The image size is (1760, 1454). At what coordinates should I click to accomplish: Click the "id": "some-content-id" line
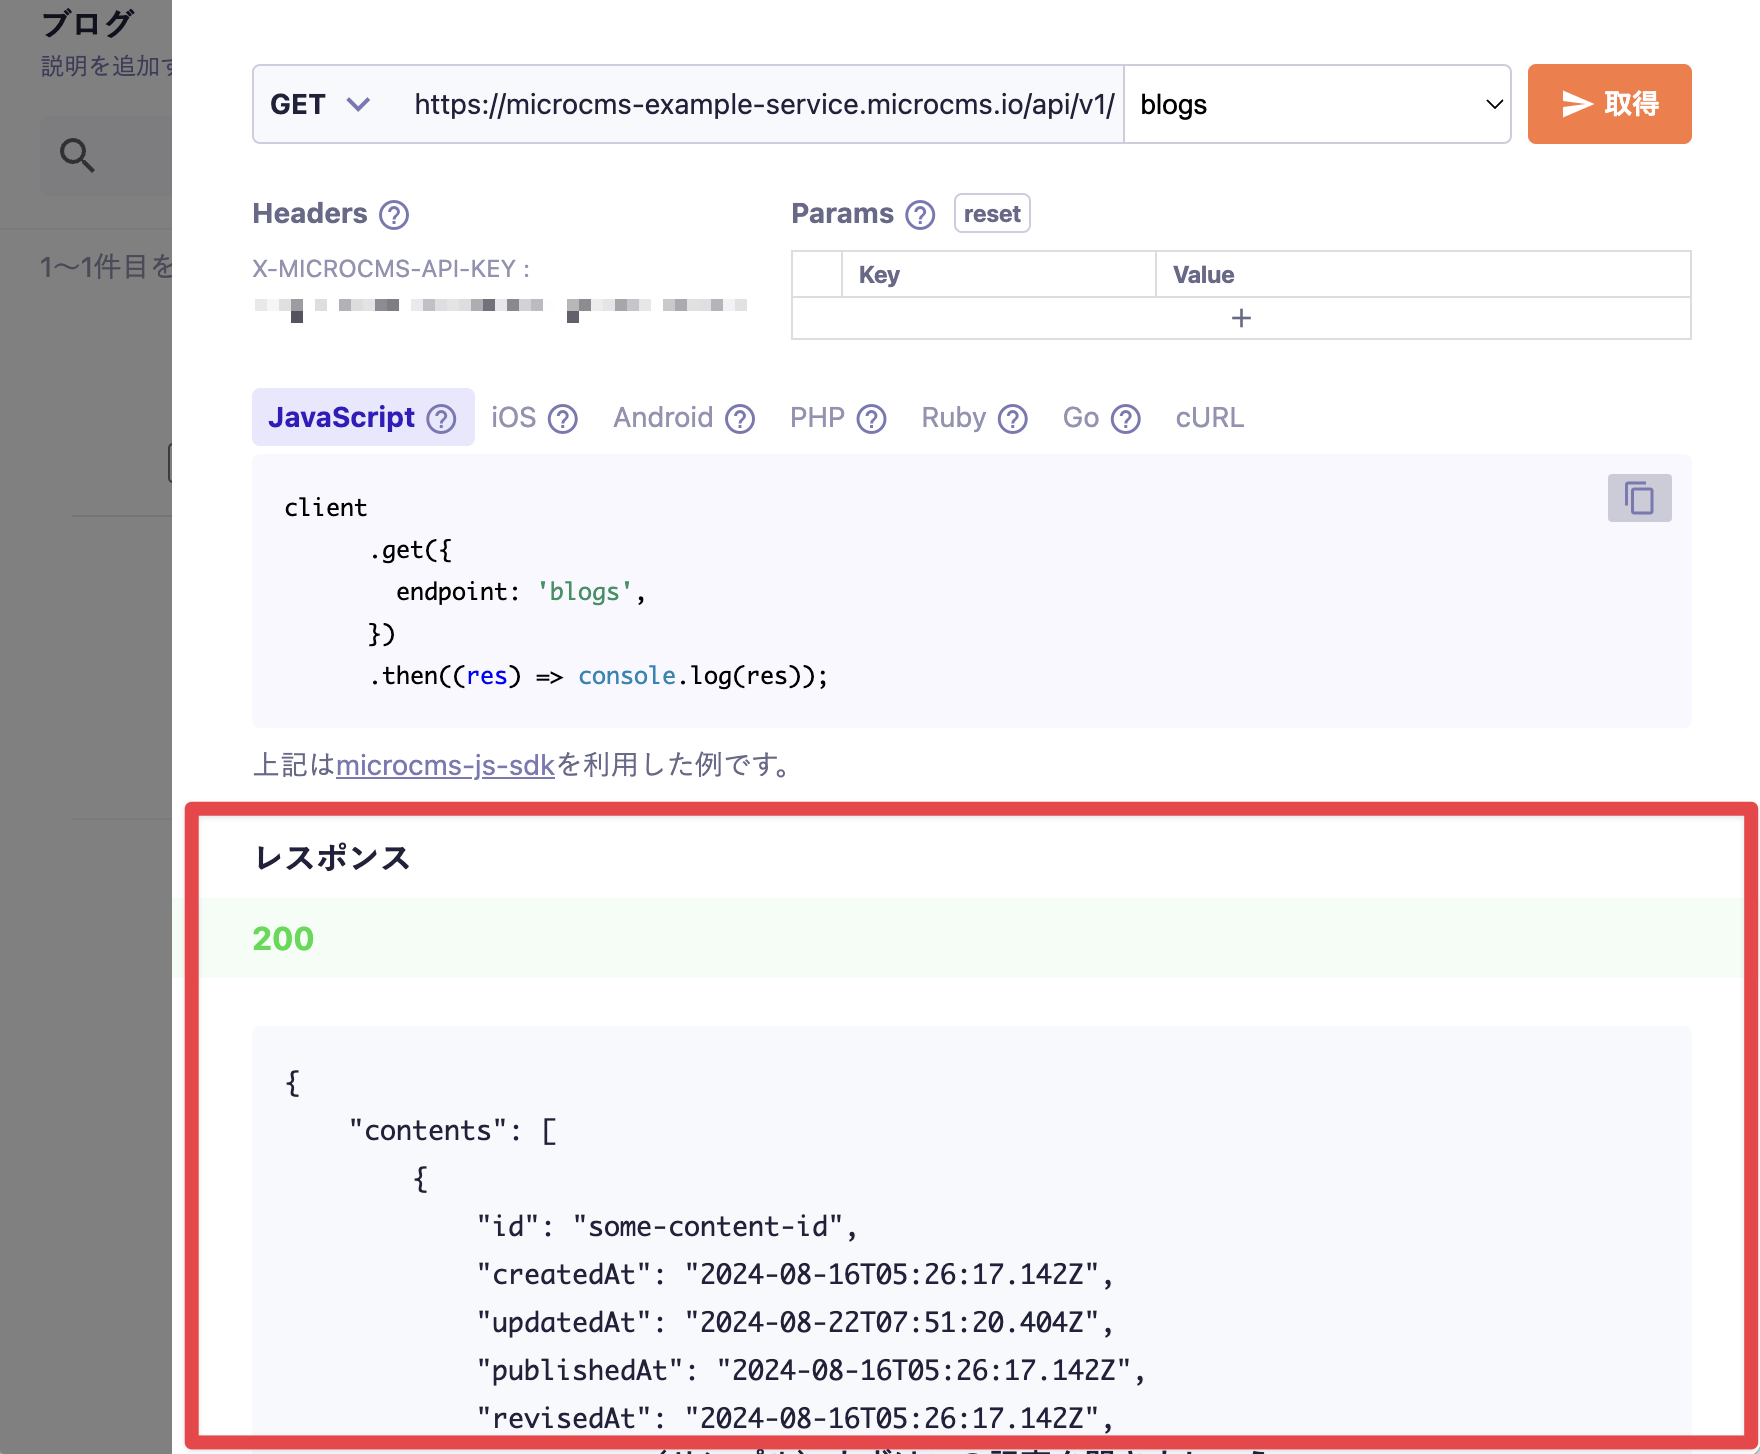(667, 1226)
